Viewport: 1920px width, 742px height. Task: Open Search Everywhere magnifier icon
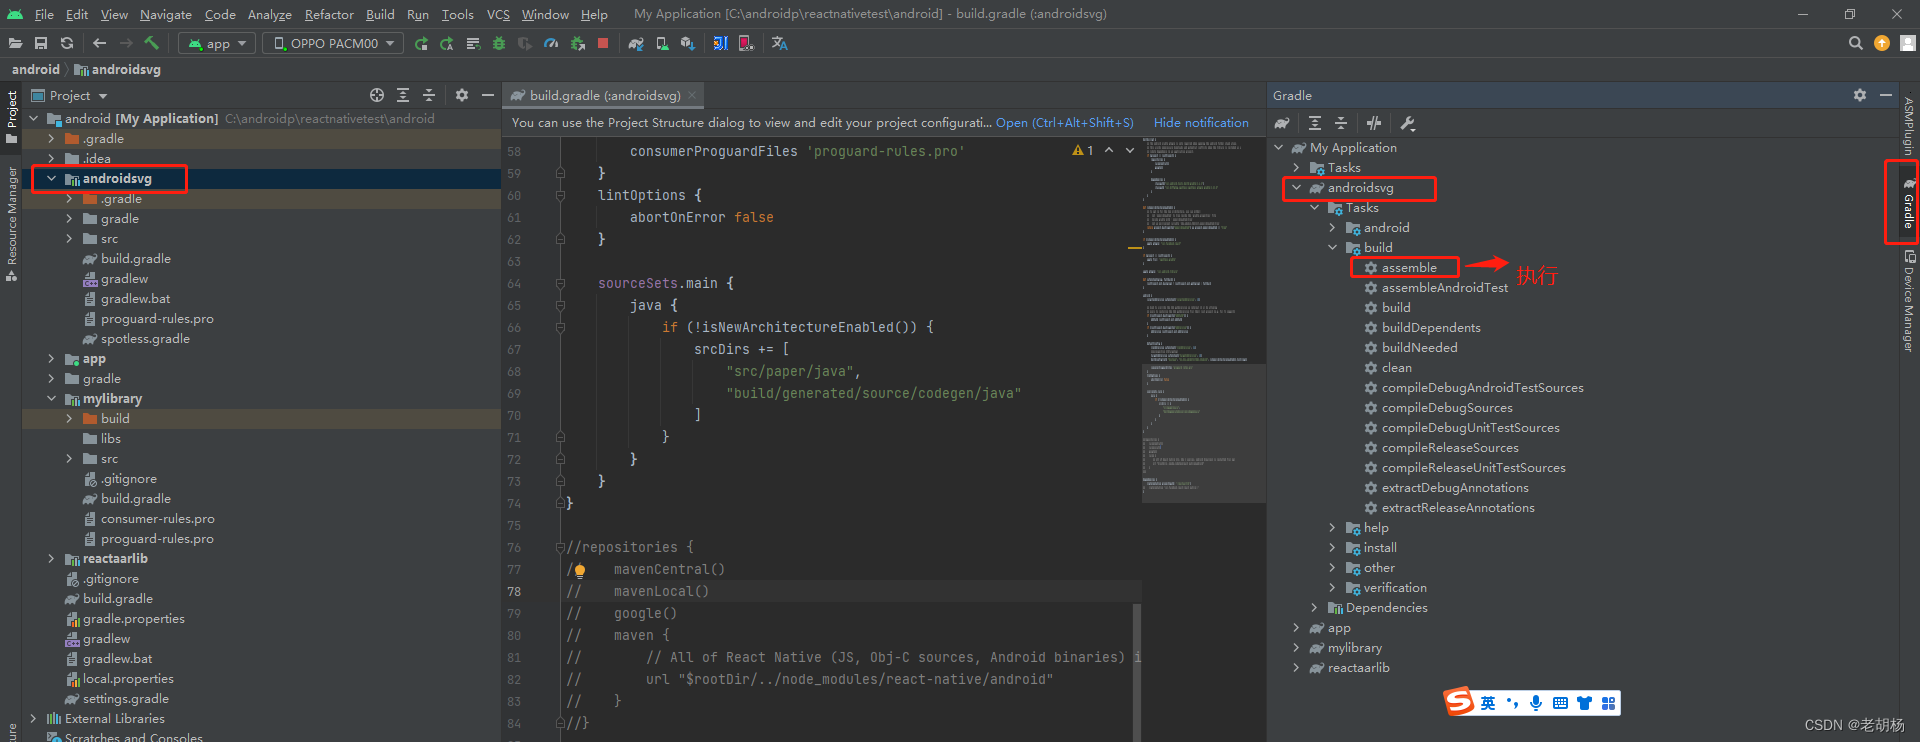pos(1856,43)
